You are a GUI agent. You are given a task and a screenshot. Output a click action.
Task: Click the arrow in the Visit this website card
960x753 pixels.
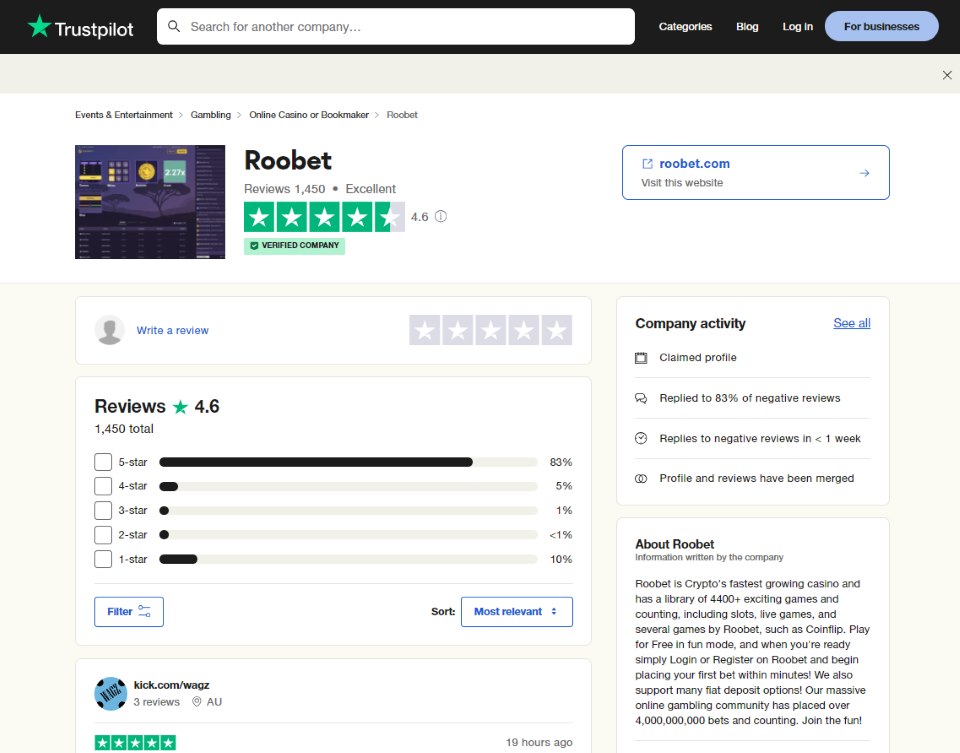(864, 172)
